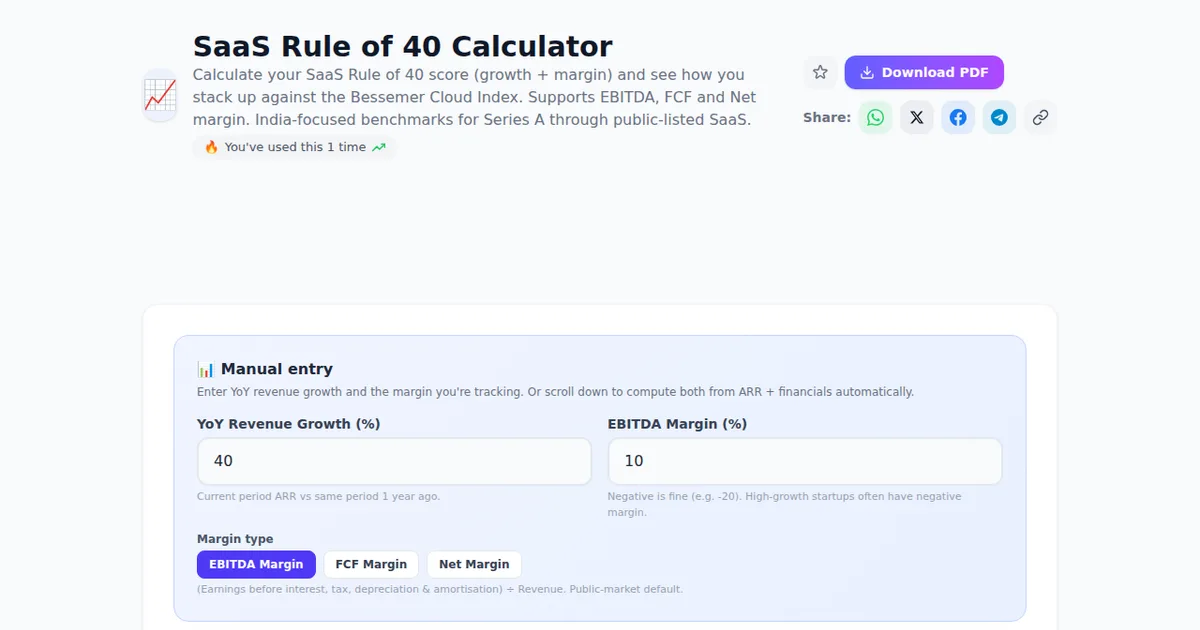Viewport: 1200px width, 630px height.
Task: Click the fire emoji in usage badge
Action: (211, 147)
